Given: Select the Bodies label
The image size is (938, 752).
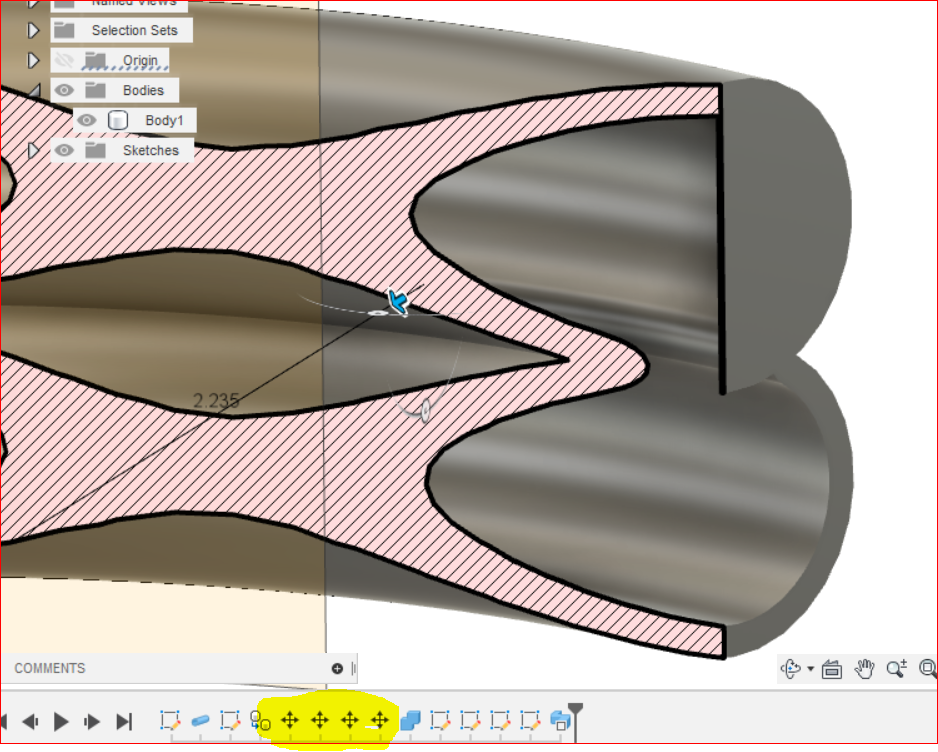Looking at the screenshot, I should tap(144, 90).
